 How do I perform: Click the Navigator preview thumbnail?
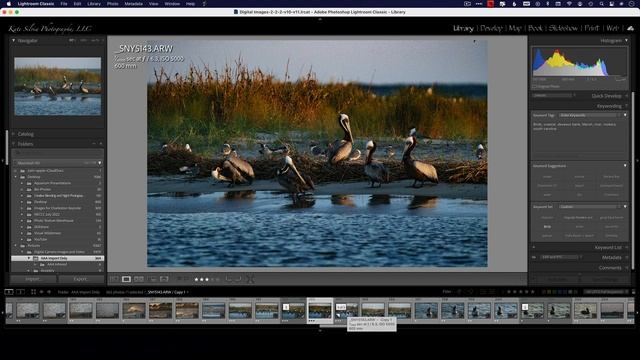(x=58, y=86)
